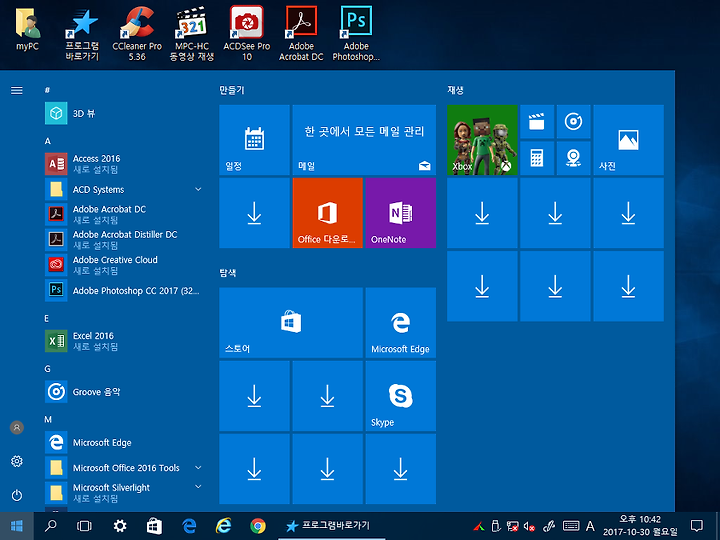Expand the ACD Systems folder chevron
This screenshot has height=540, width=720.
pos(198,189)
